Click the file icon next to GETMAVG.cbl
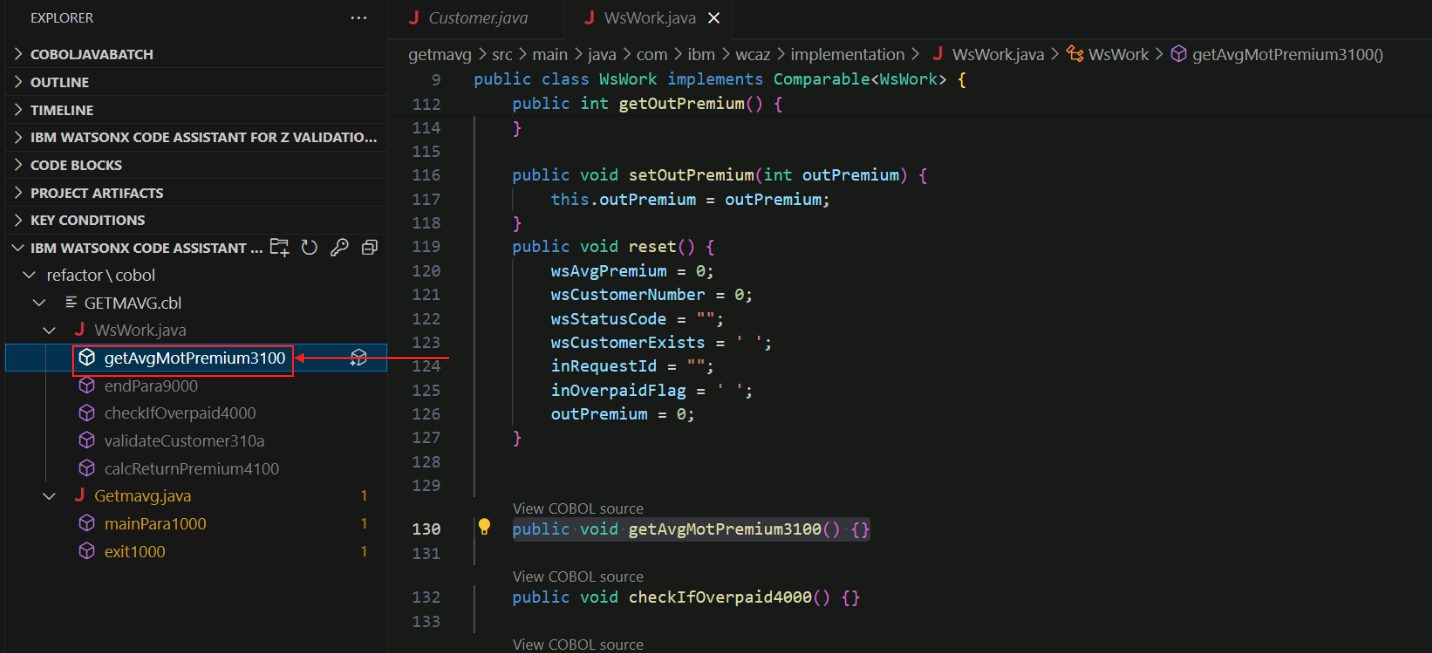This screenshot has width=1432, height=653. 70,302
